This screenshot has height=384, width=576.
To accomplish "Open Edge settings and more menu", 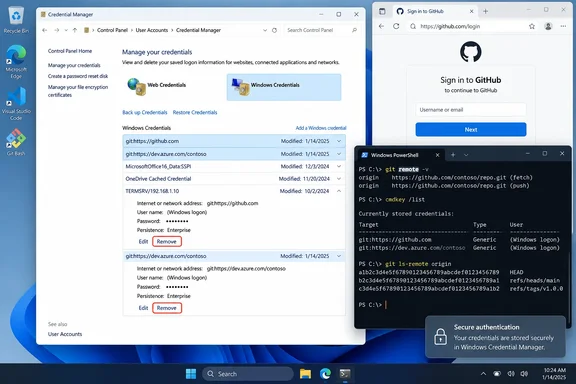I will [x=563, y=26].
